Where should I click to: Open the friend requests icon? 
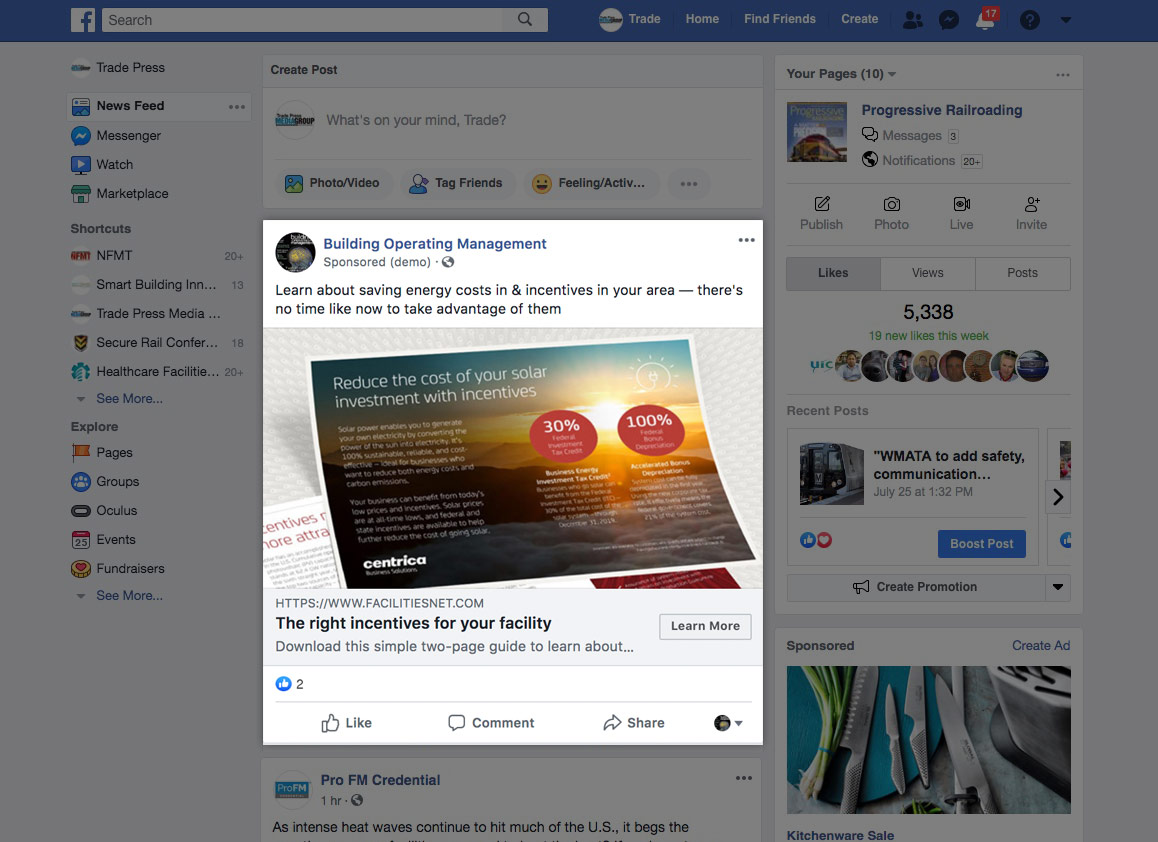[x=913, y=20]
